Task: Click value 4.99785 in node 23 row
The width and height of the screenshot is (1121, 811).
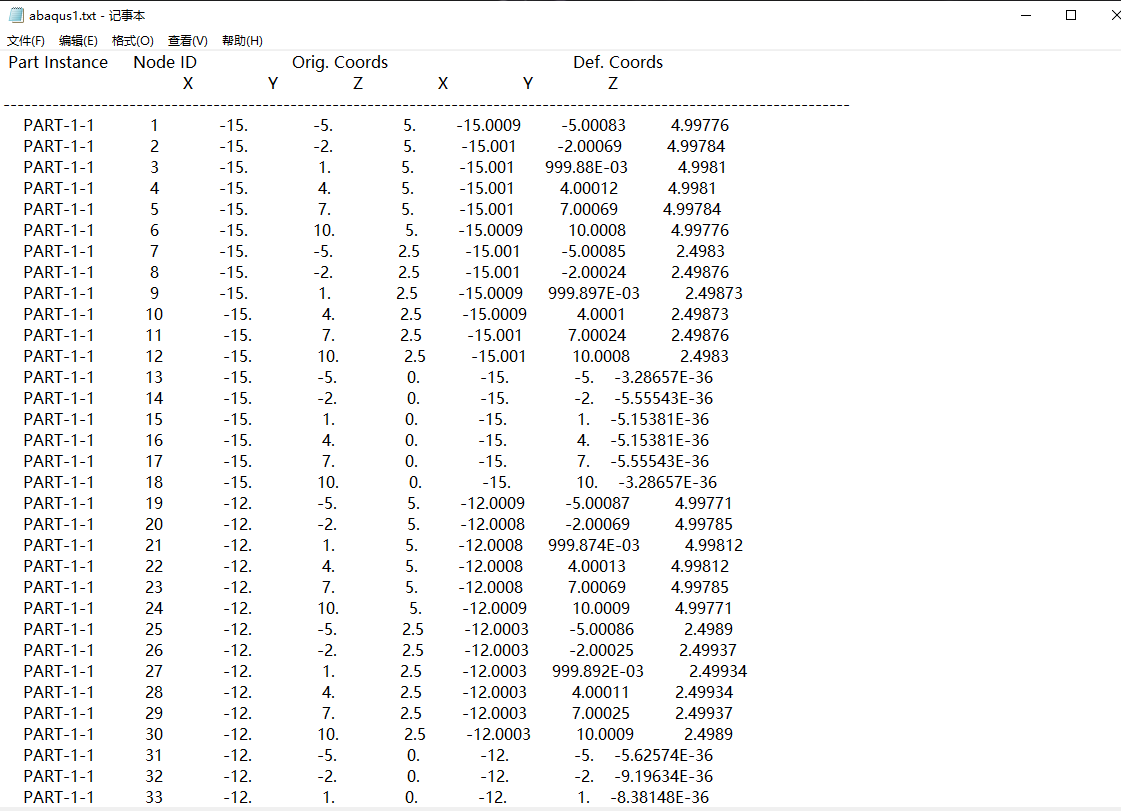Action: 700,587
